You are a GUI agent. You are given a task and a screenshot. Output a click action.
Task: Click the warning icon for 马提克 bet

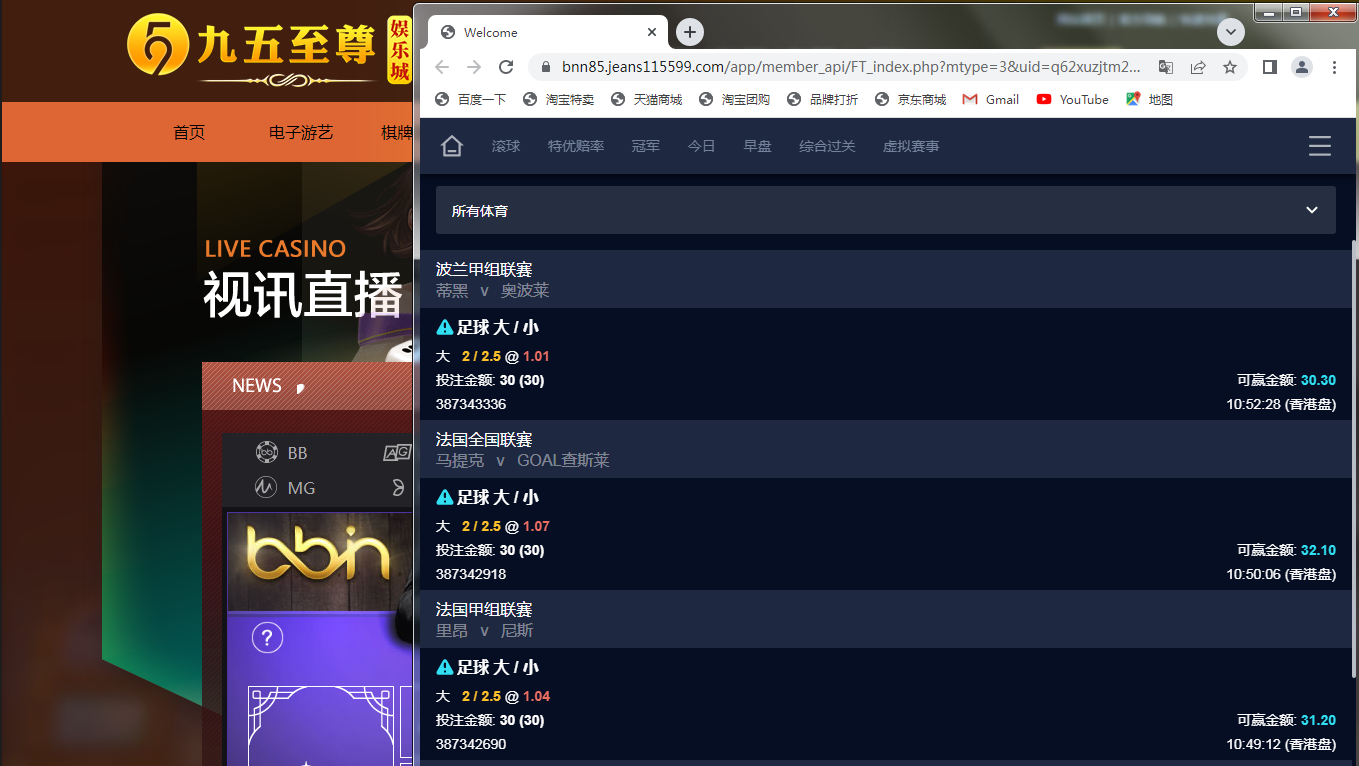point(445,497)
